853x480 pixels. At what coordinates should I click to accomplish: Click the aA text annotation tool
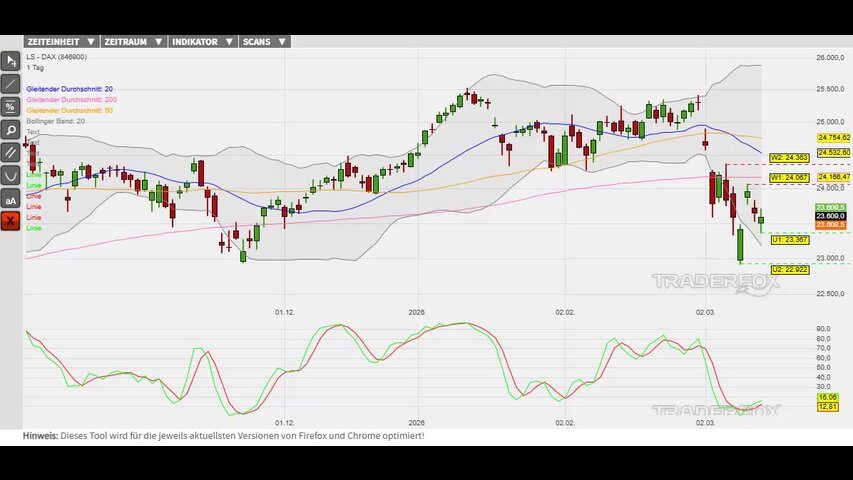point(10,199)
